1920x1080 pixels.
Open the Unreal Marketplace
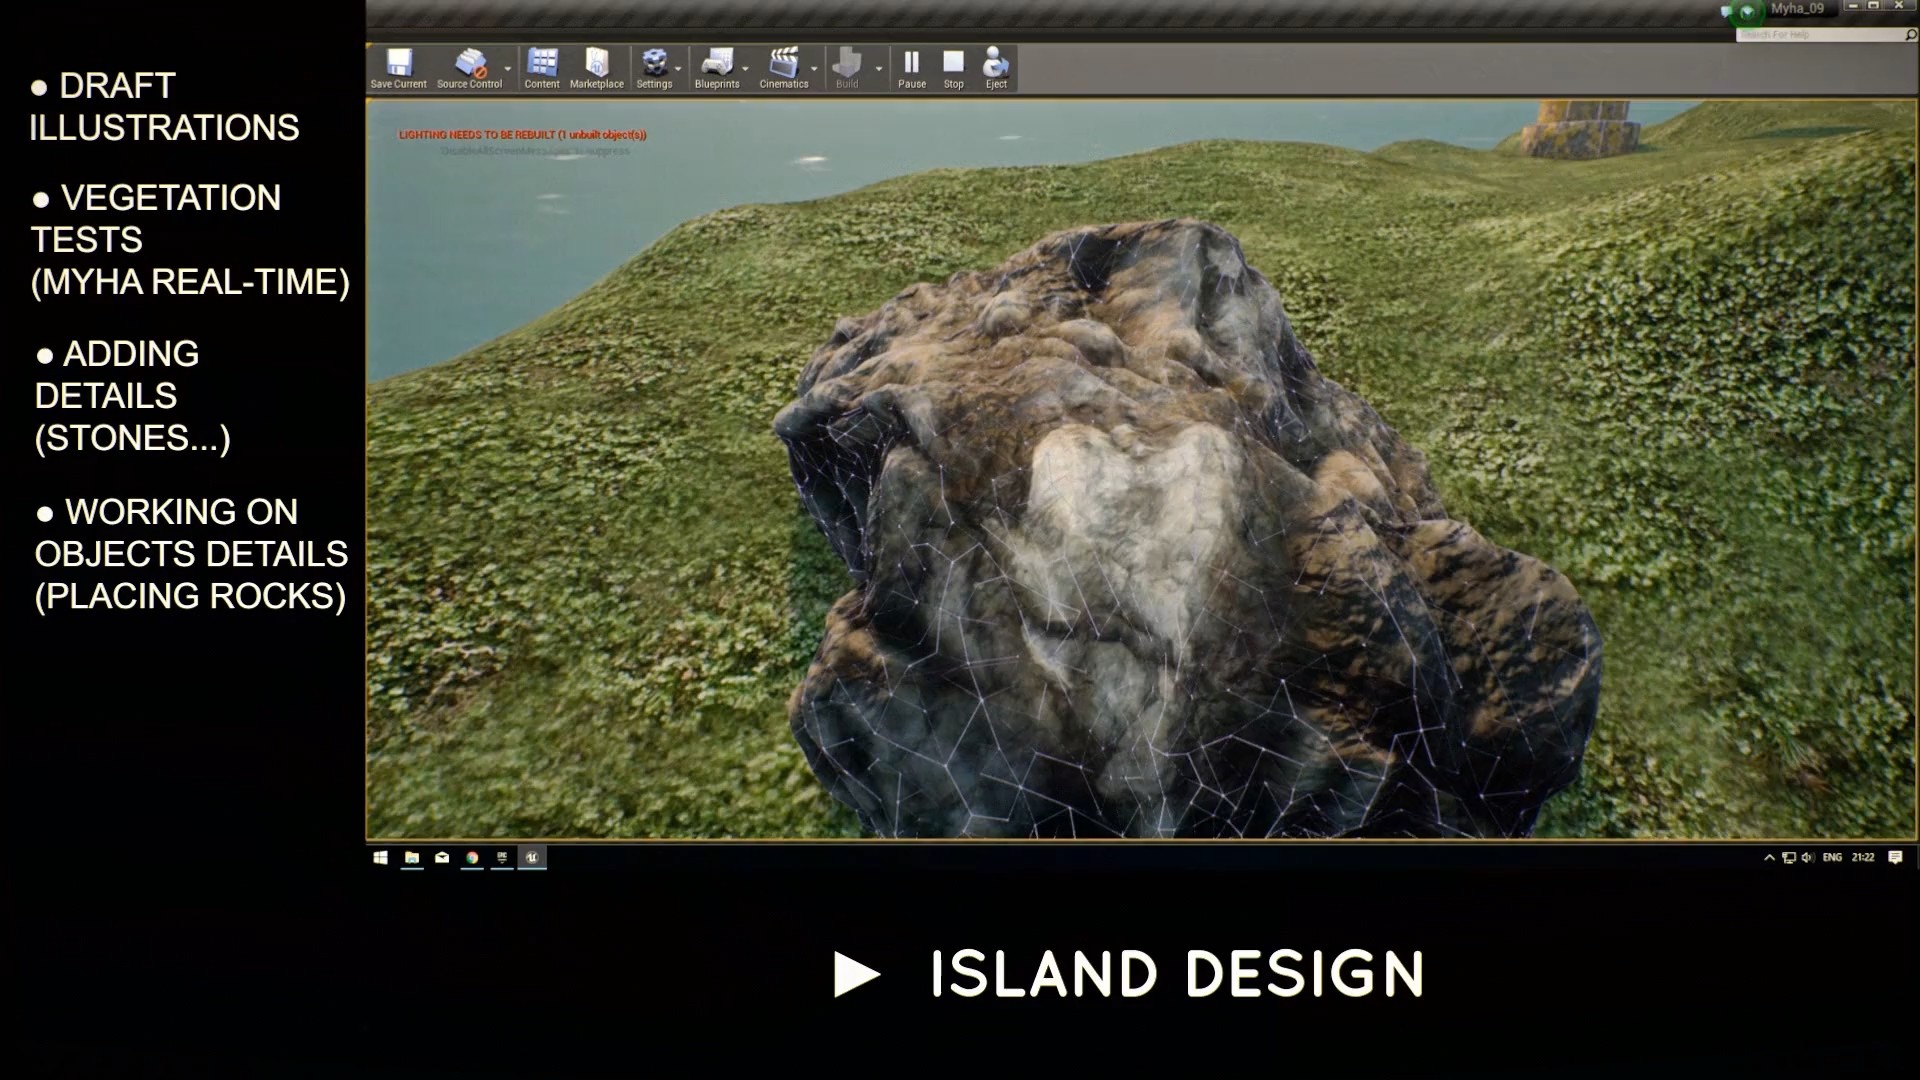point(595,62)
